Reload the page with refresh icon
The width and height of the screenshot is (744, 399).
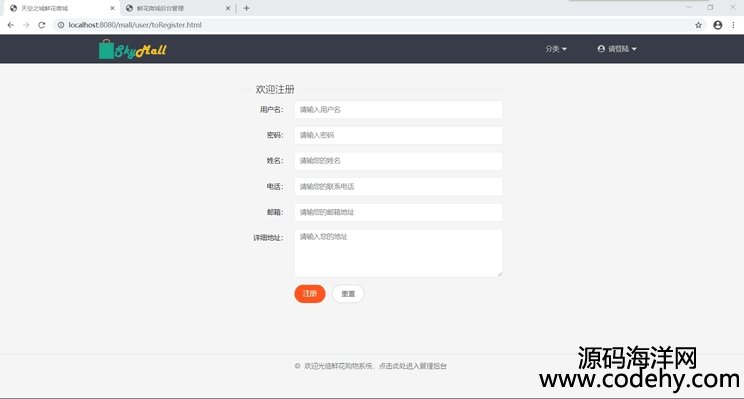[42, 25]
